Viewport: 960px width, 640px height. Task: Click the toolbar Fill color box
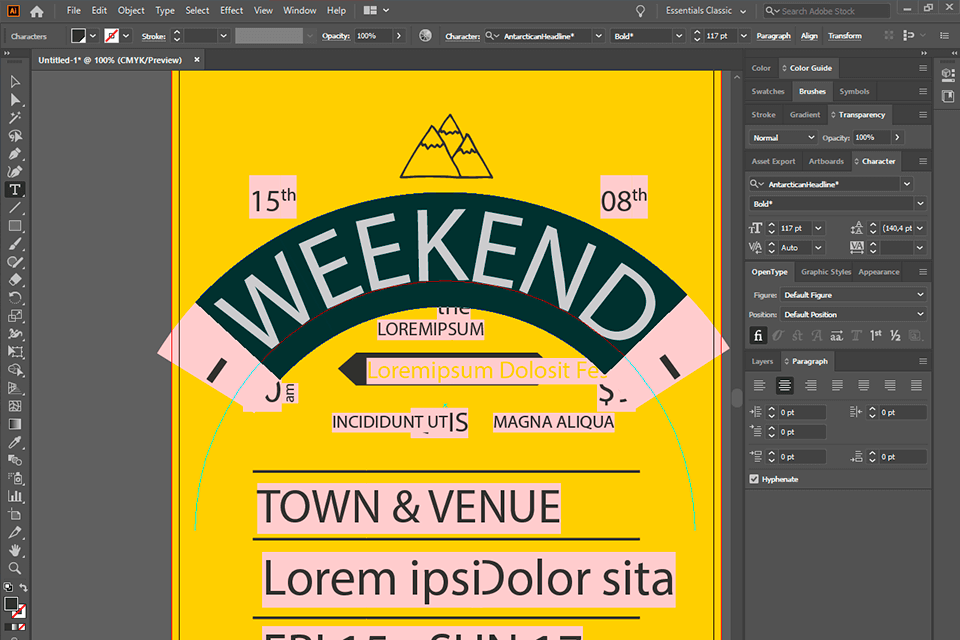(10, 604)
